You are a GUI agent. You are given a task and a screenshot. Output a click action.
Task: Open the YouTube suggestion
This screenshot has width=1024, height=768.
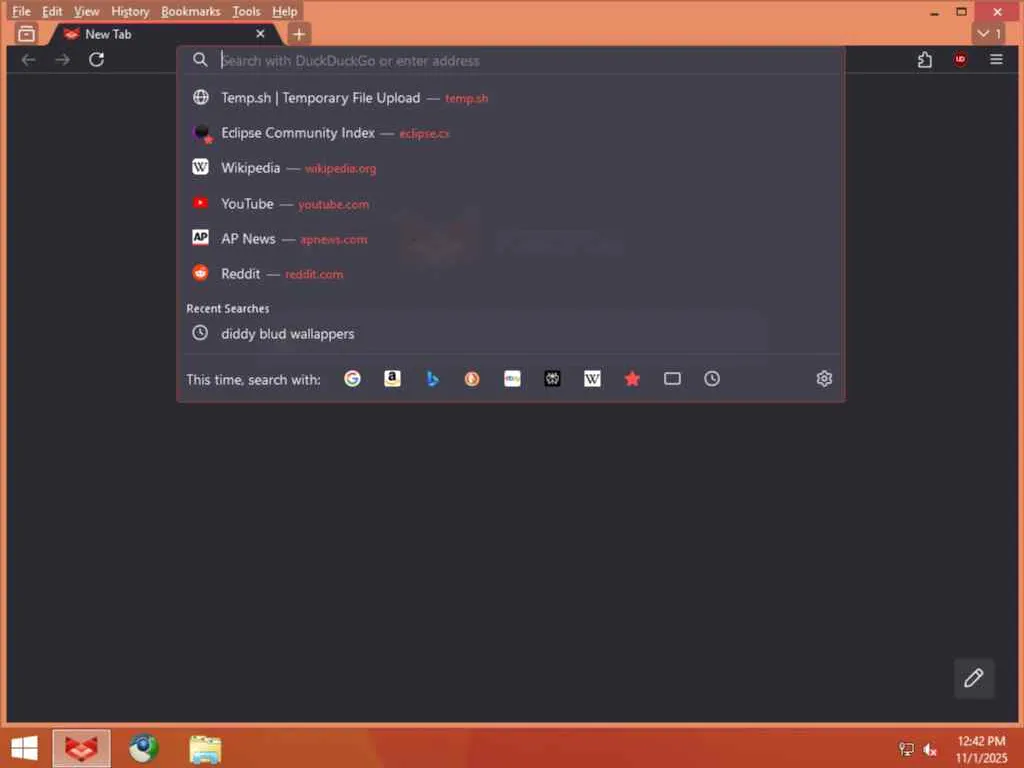pos(511,204)
